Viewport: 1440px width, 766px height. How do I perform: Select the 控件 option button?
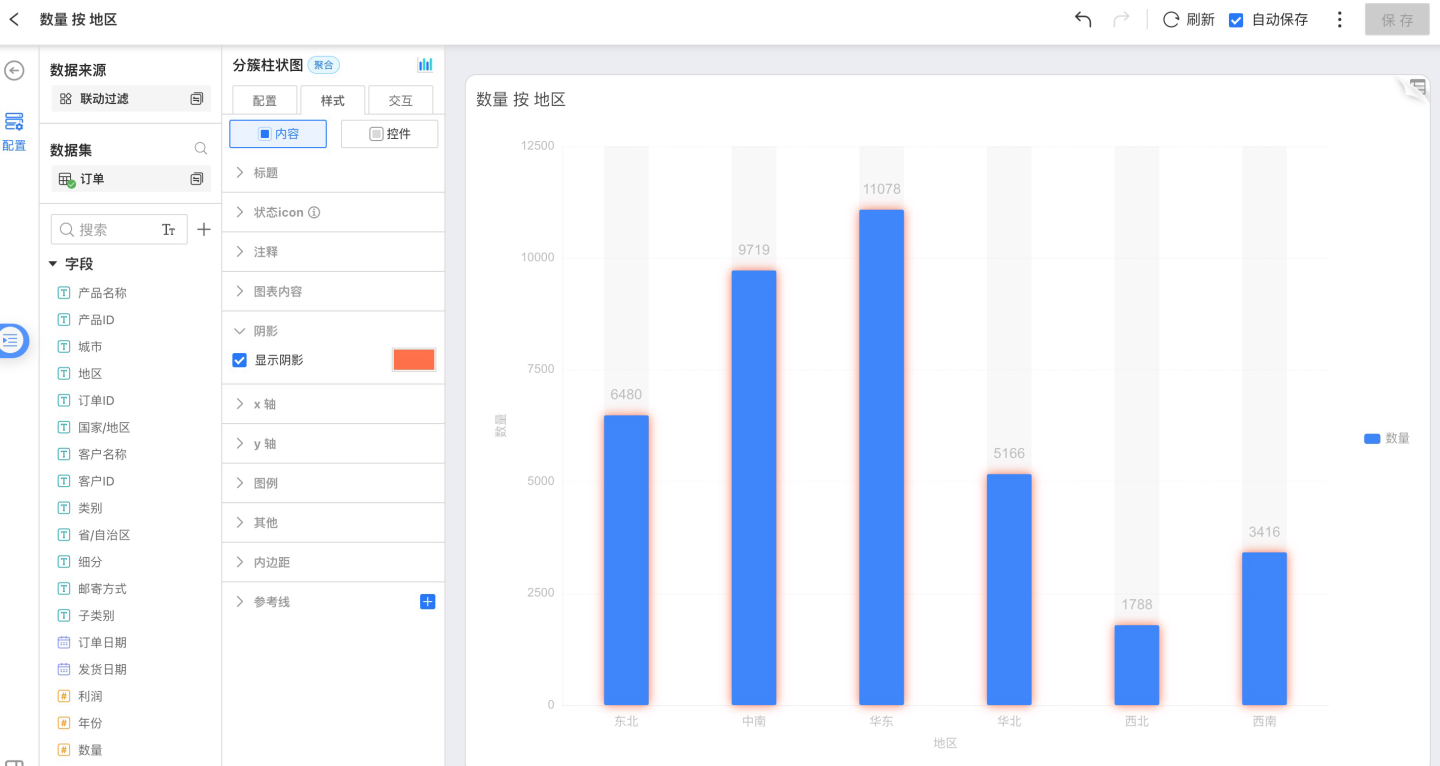(389, 134)
